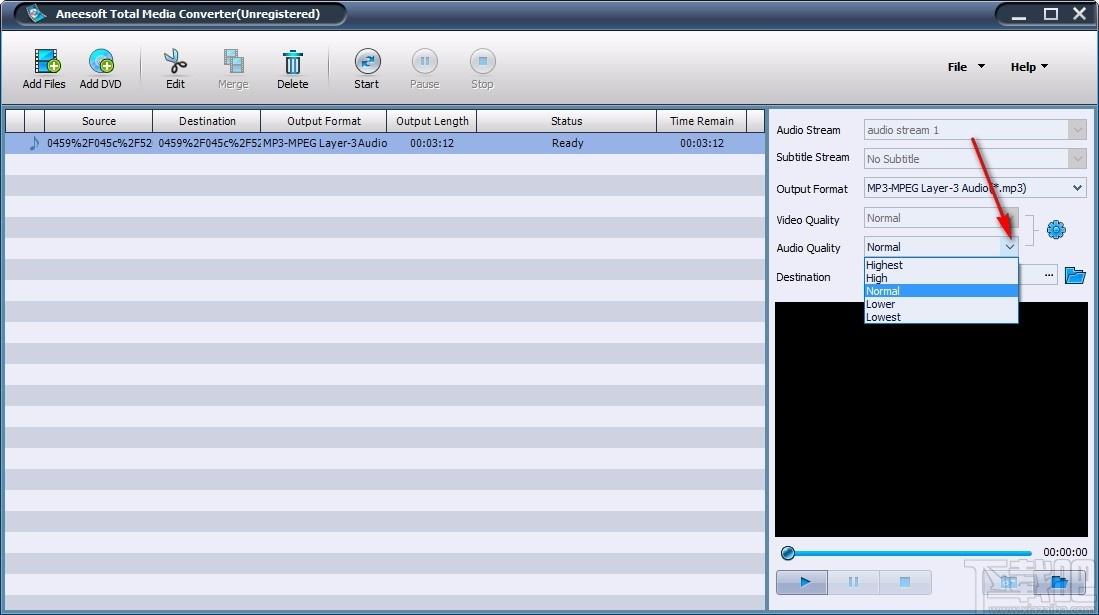Select Highest audio quality option
Image resolution: width=1099 pixels, height=615 pixels.
point(941,265)
